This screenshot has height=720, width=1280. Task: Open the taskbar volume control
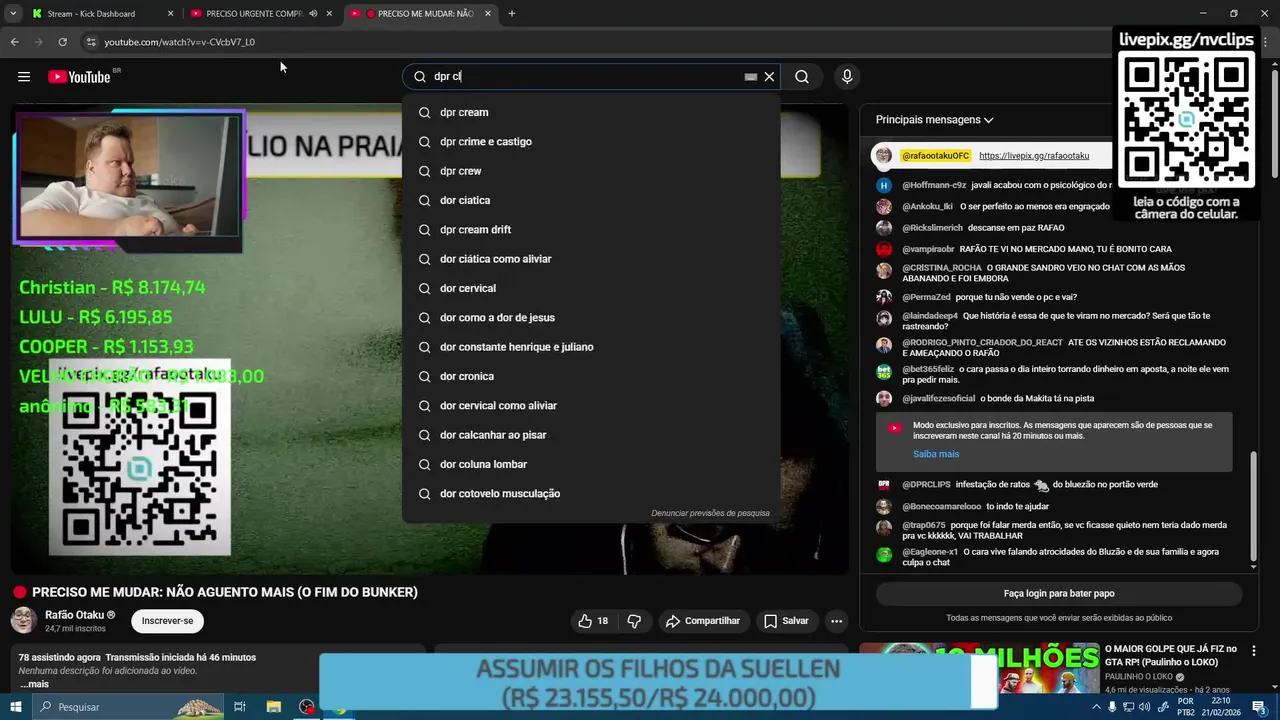1144,707
